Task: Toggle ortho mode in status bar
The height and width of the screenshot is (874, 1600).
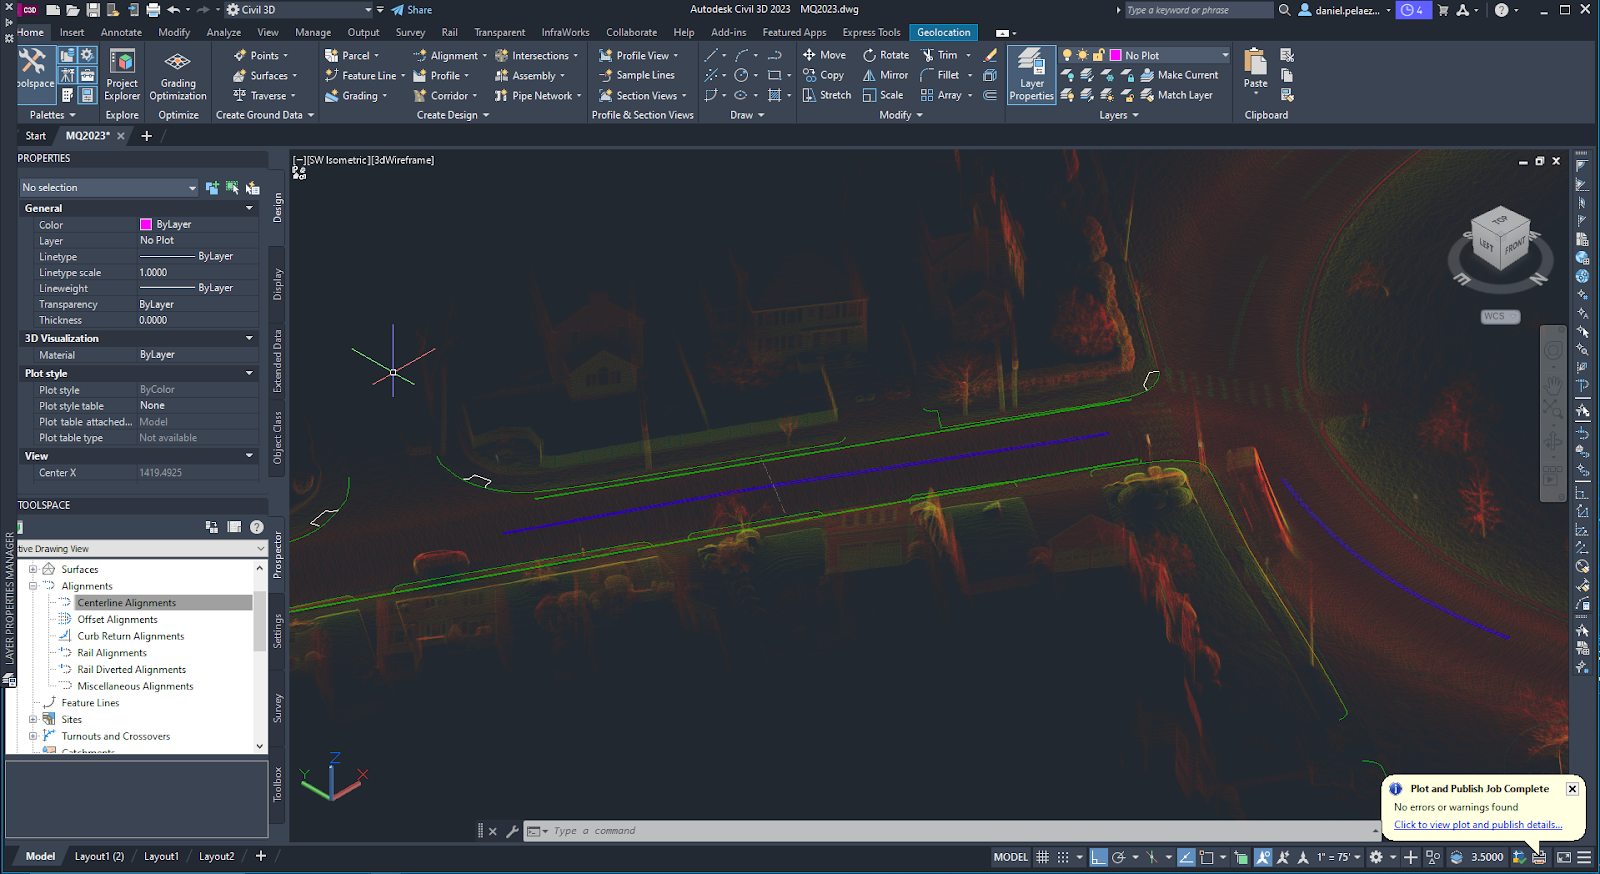Action: [1099, 857]
